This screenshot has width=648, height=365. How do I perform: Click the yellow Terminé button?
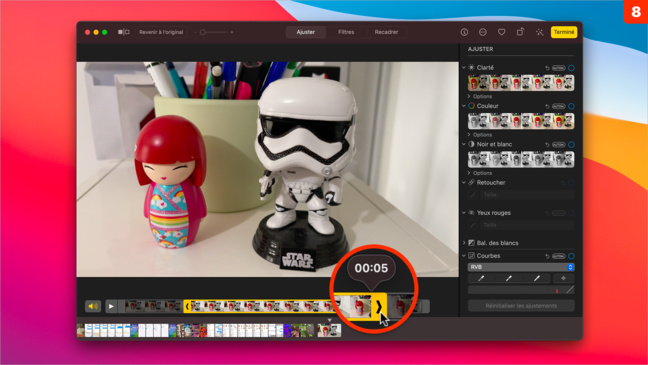pyautogui.click(x=564, y=32)
